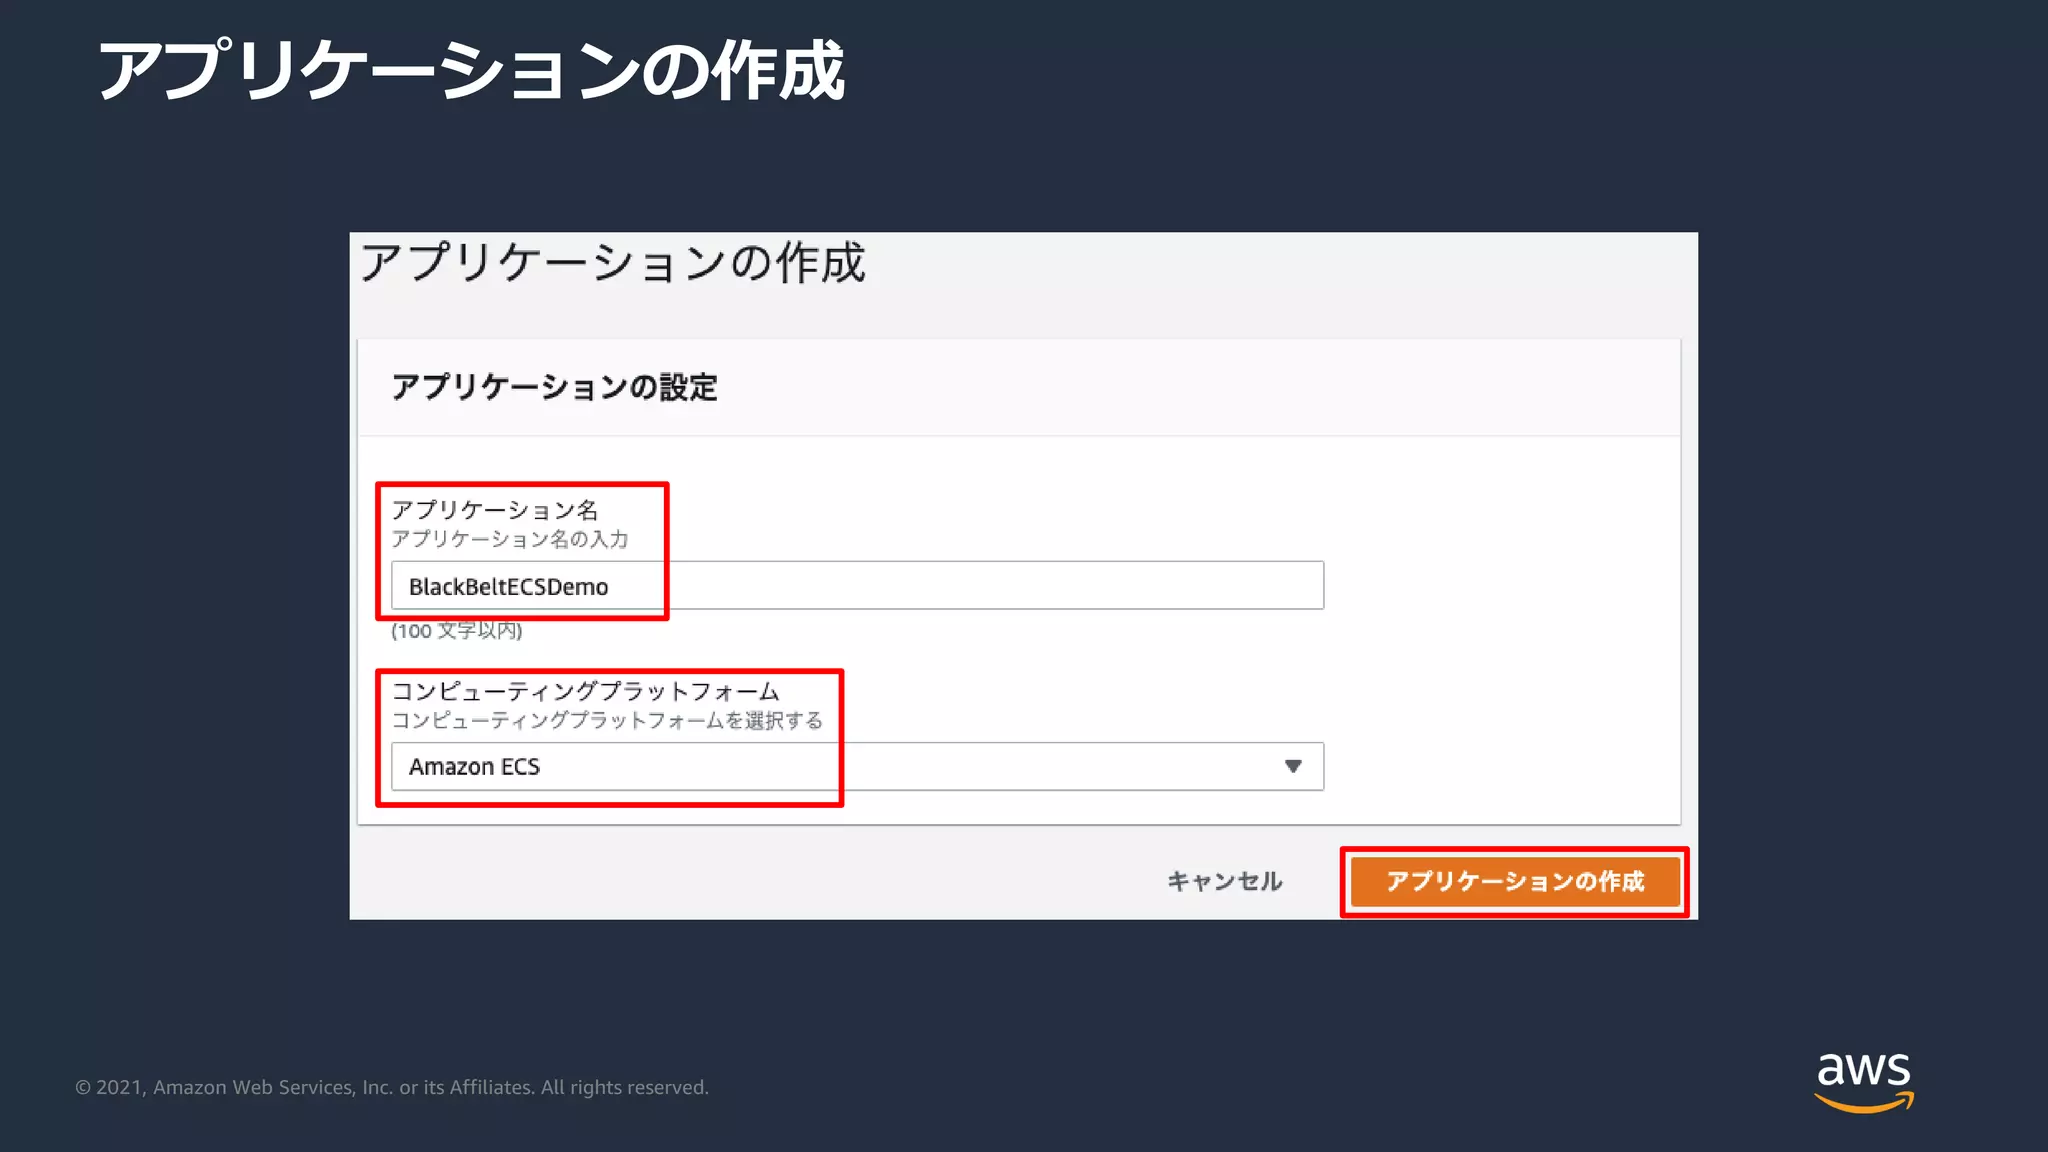Click the コンピューティングプラットフォーム field label
This screenshot has width=2048, height=1152.
(x=585, y=691)
